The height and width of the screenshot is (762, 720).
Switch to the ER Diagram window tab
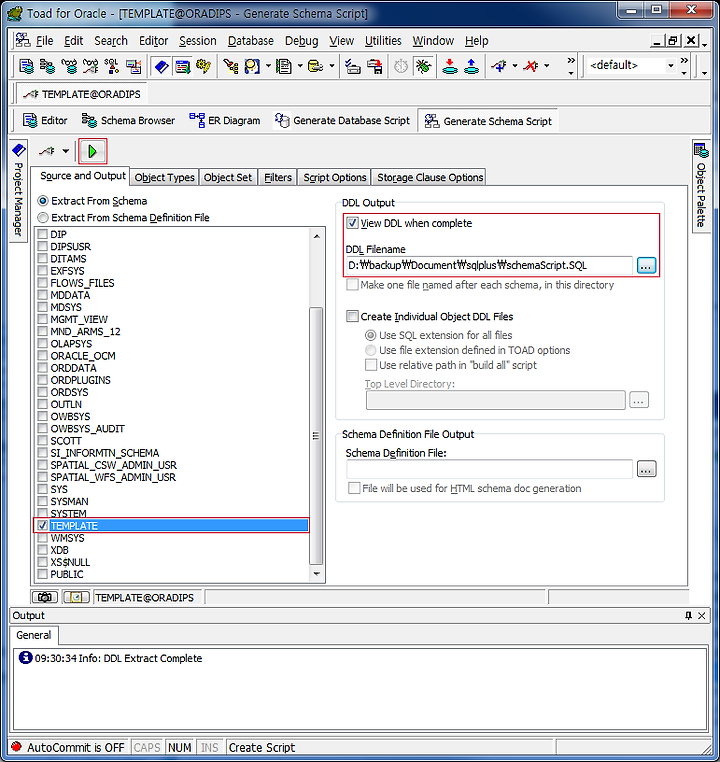(x=224, y=121)
